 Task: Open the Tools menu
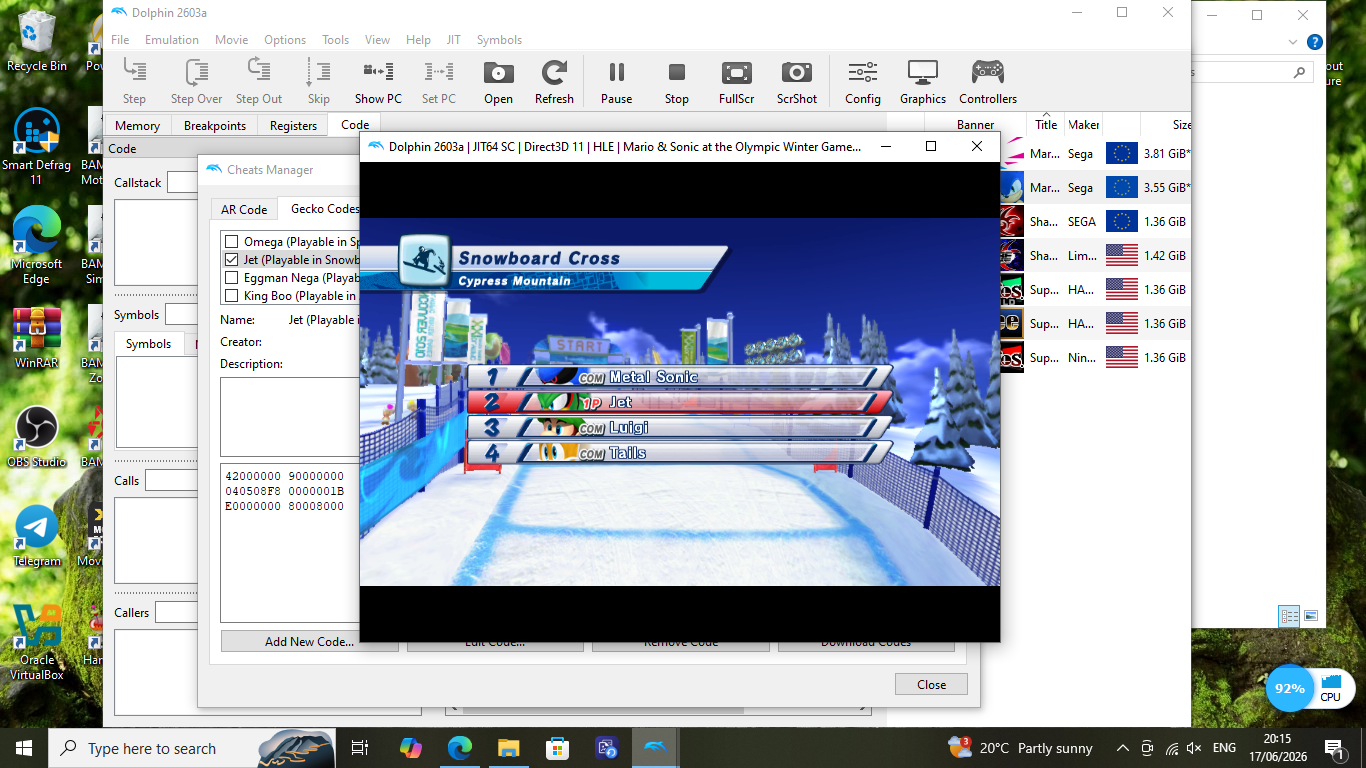point(335,40)
